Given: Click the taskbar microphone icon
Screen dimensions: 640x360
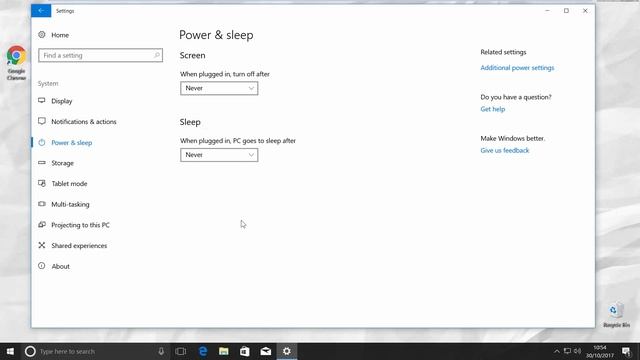Looking at the screenshot, I should 161,351.
